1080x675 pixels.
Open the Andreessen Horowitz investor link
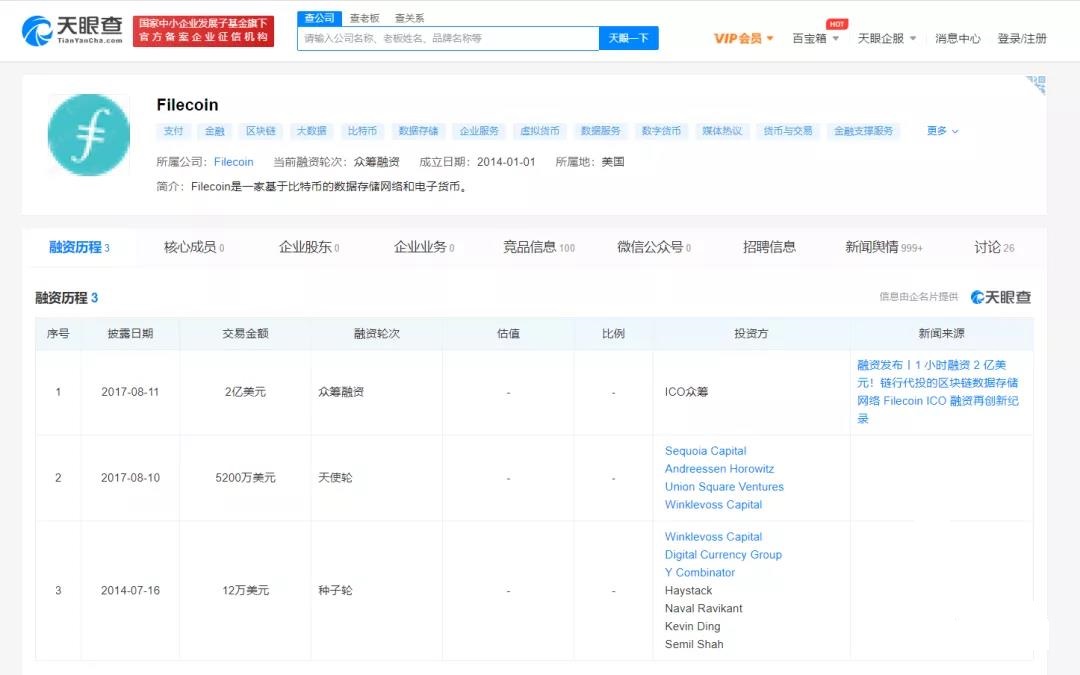point(719,469)
